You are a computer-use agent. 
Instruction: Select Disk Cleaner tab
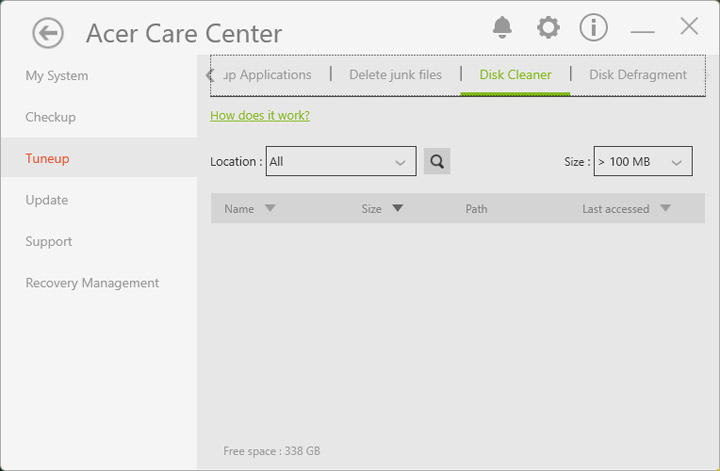[x=515, y=75]
